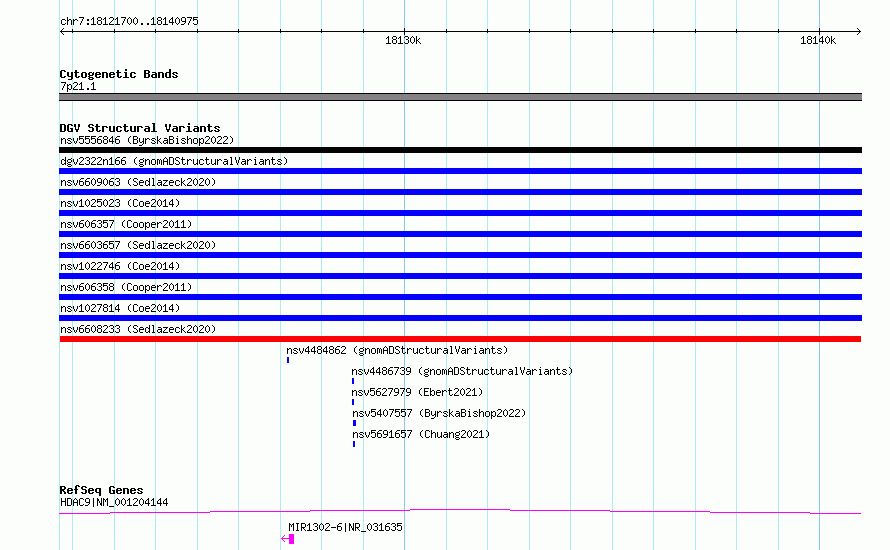Click the magenta HDAC9 gene line

tap(460, 512)
